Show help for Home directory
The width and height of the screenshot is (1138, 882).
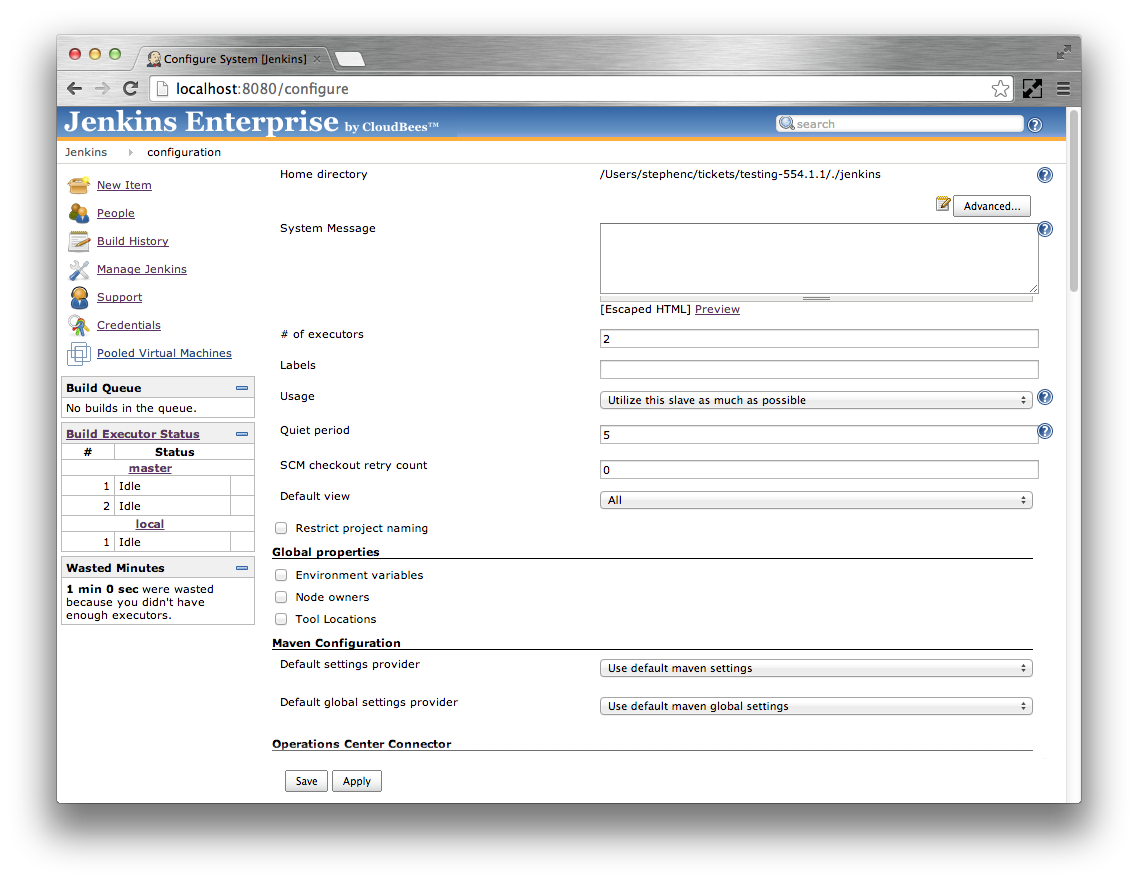[x=1044, y=175]
